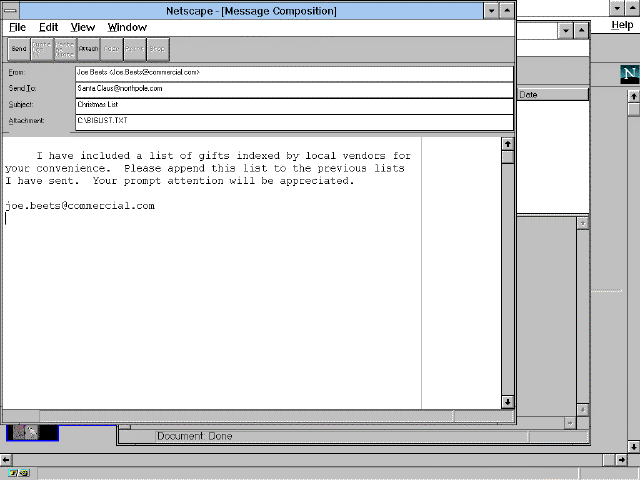Click the message body scrollbar thumb

pos(507,157)
